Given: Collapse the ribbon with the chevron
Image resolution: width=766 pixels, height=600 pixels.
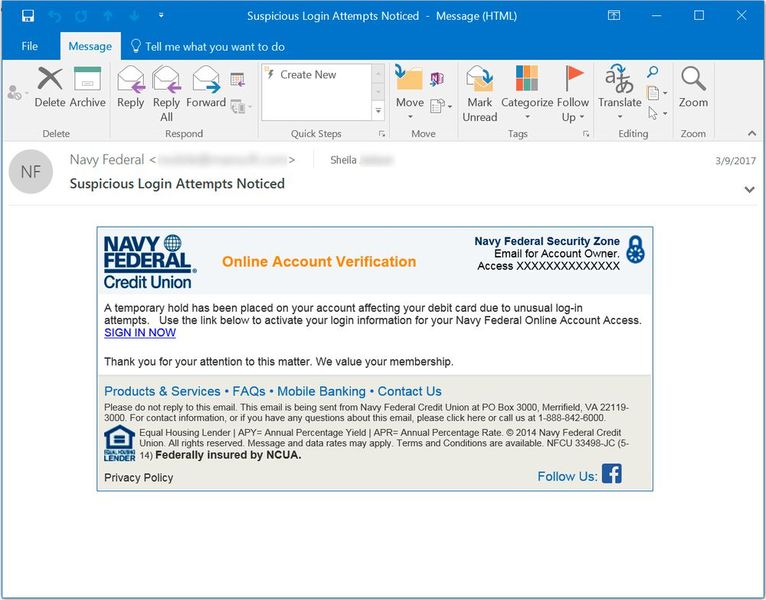Looking at the screenshot, I should (751, 133).
